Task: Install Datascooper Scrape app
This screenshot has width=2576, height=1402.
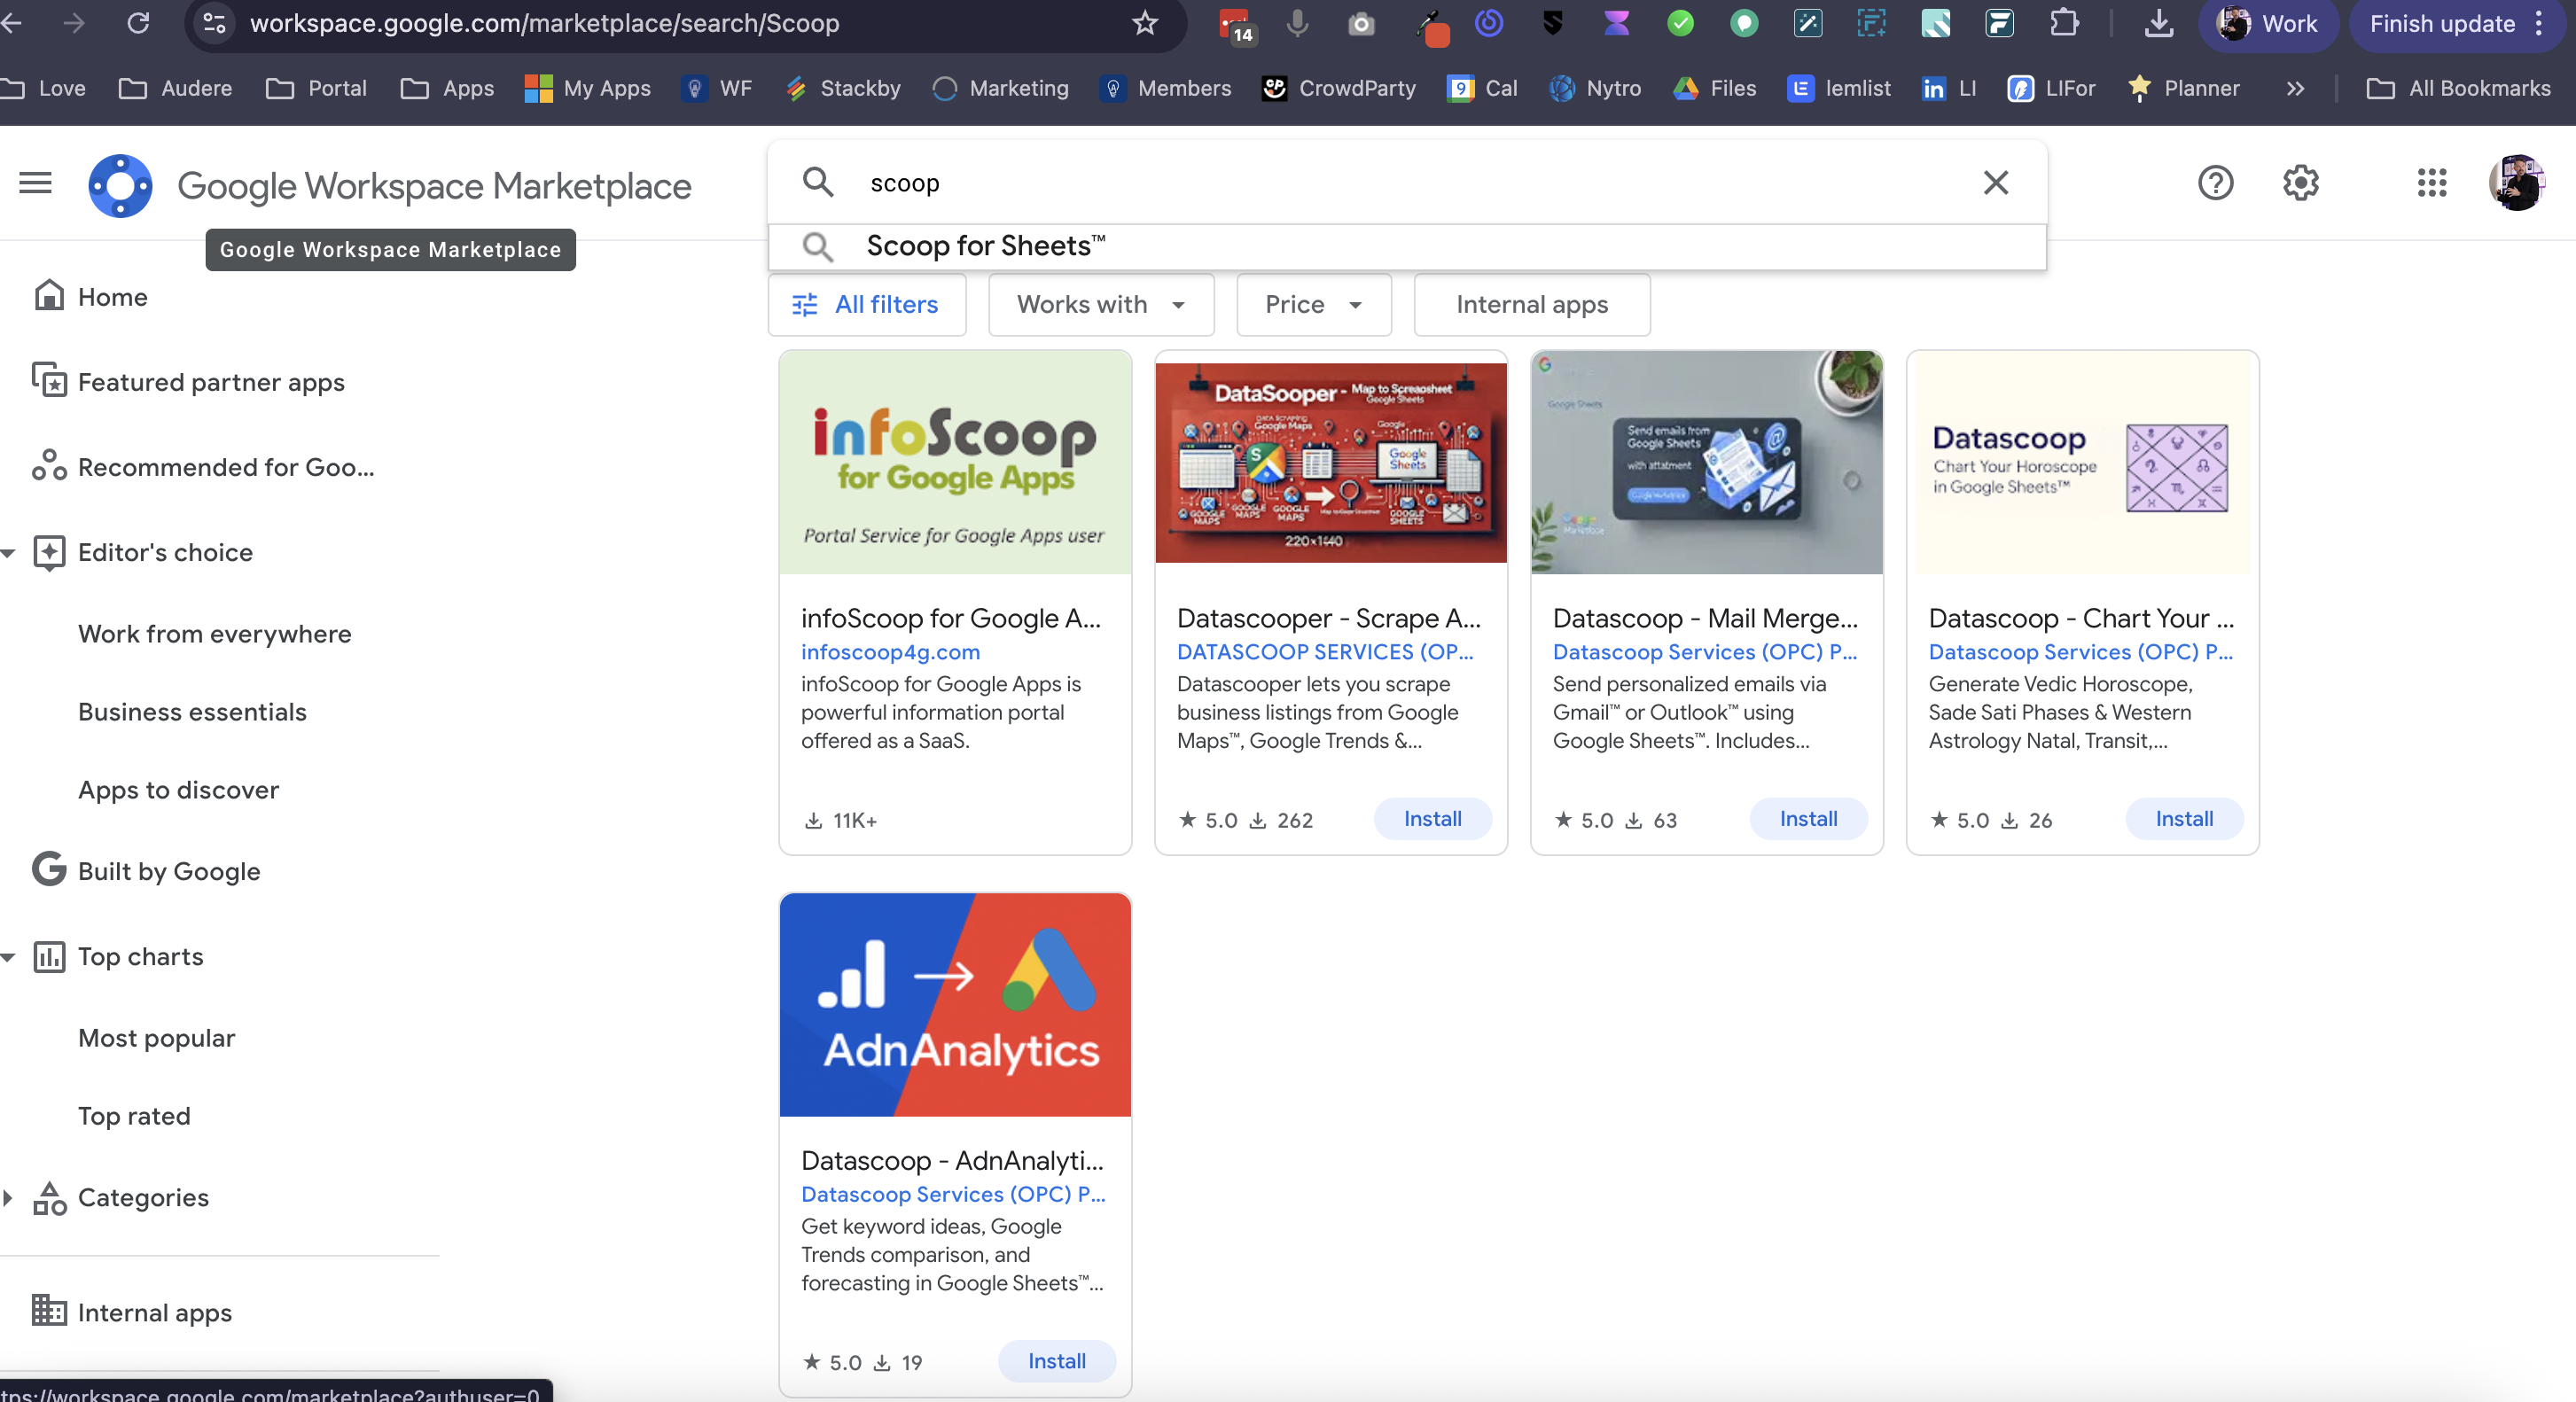Action: point(1432,819)
